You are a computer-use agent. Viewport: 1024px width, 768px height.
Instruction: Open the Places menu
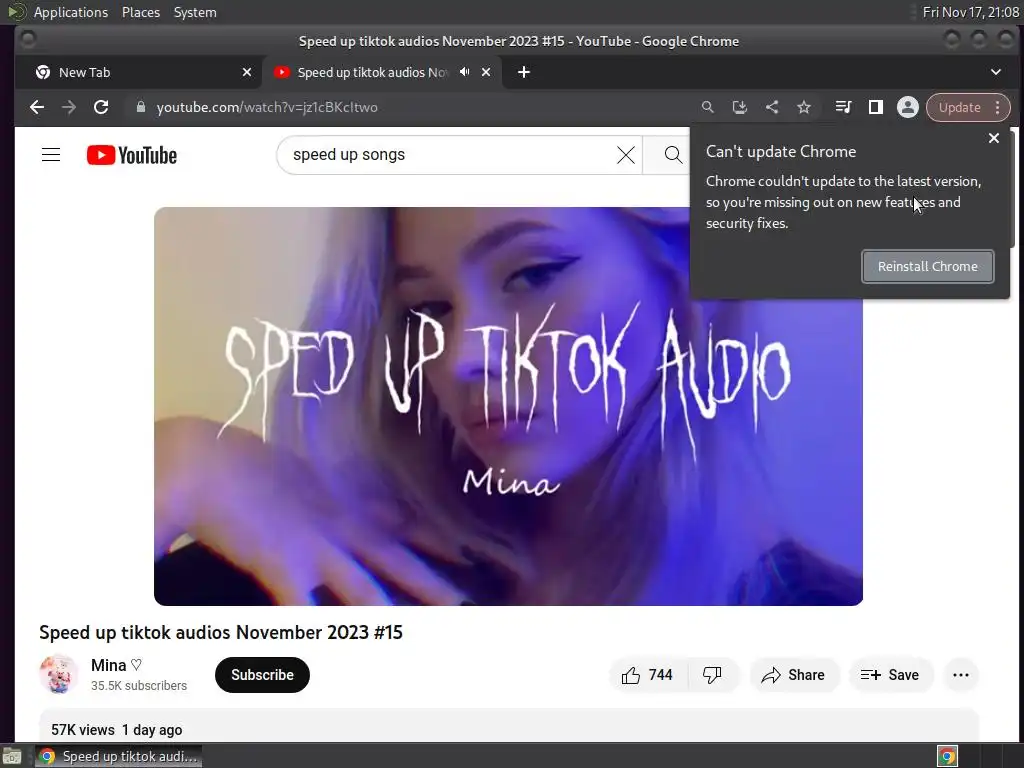[x=140, y=12]
